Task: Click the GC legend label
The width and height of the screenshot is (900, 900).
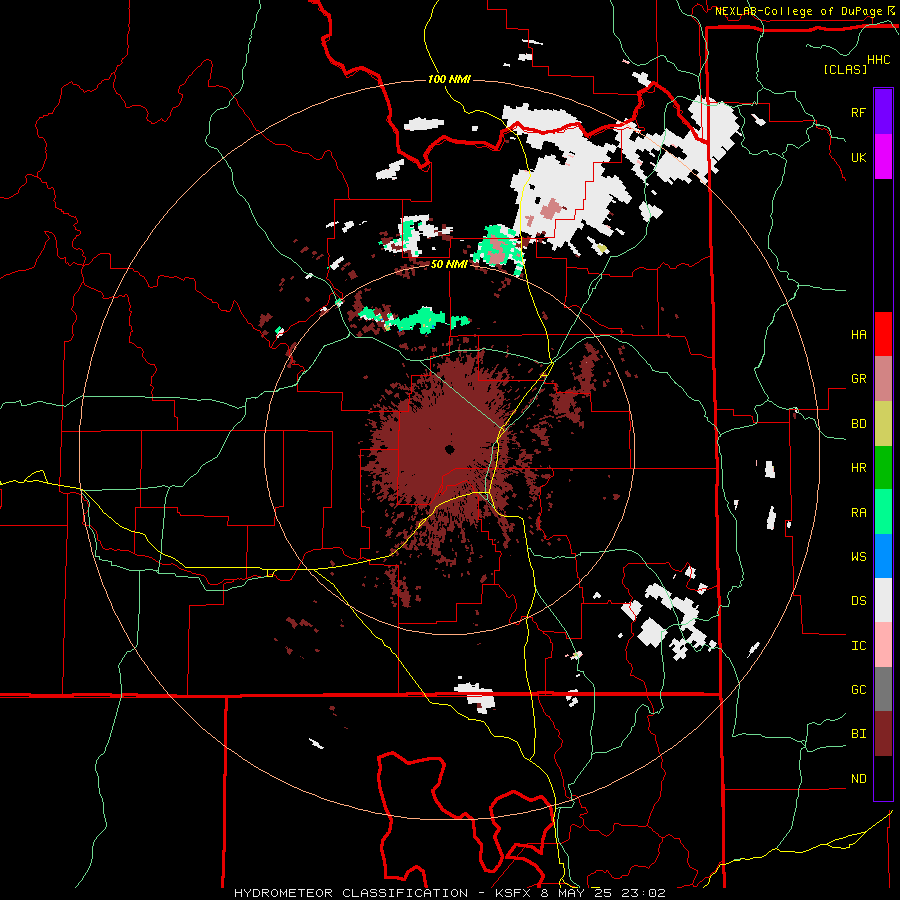Action: (x=858, y=690)
